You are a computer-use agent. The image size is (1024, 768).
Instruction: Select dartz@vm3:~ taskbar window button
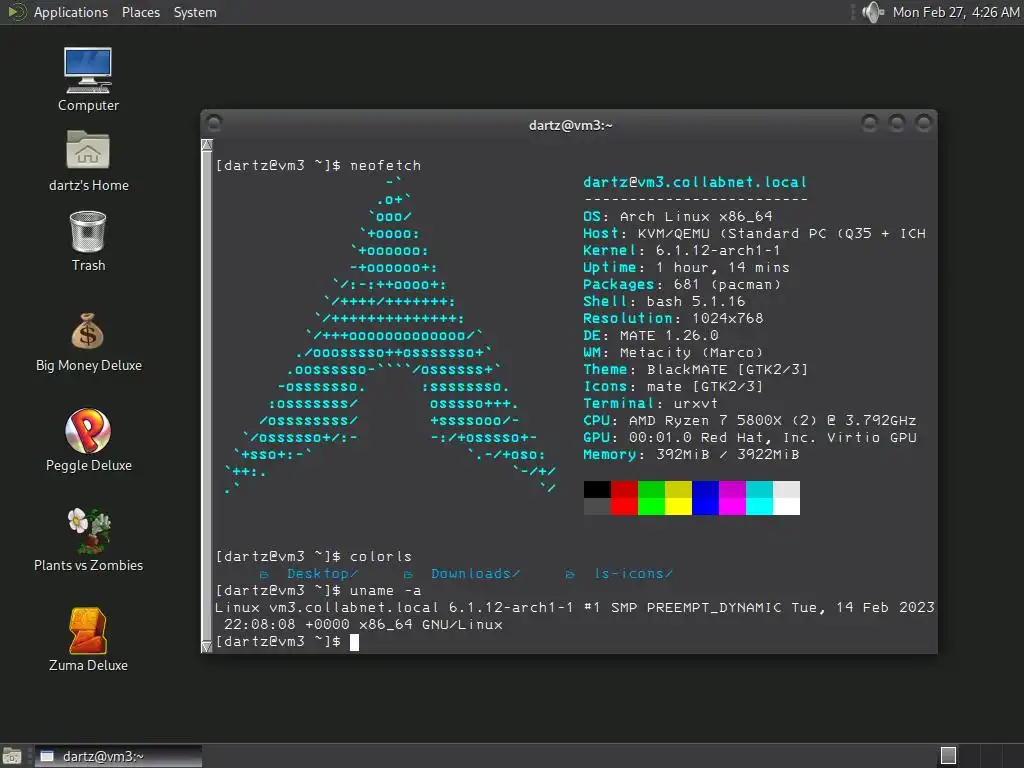click(x=118, y=756)
